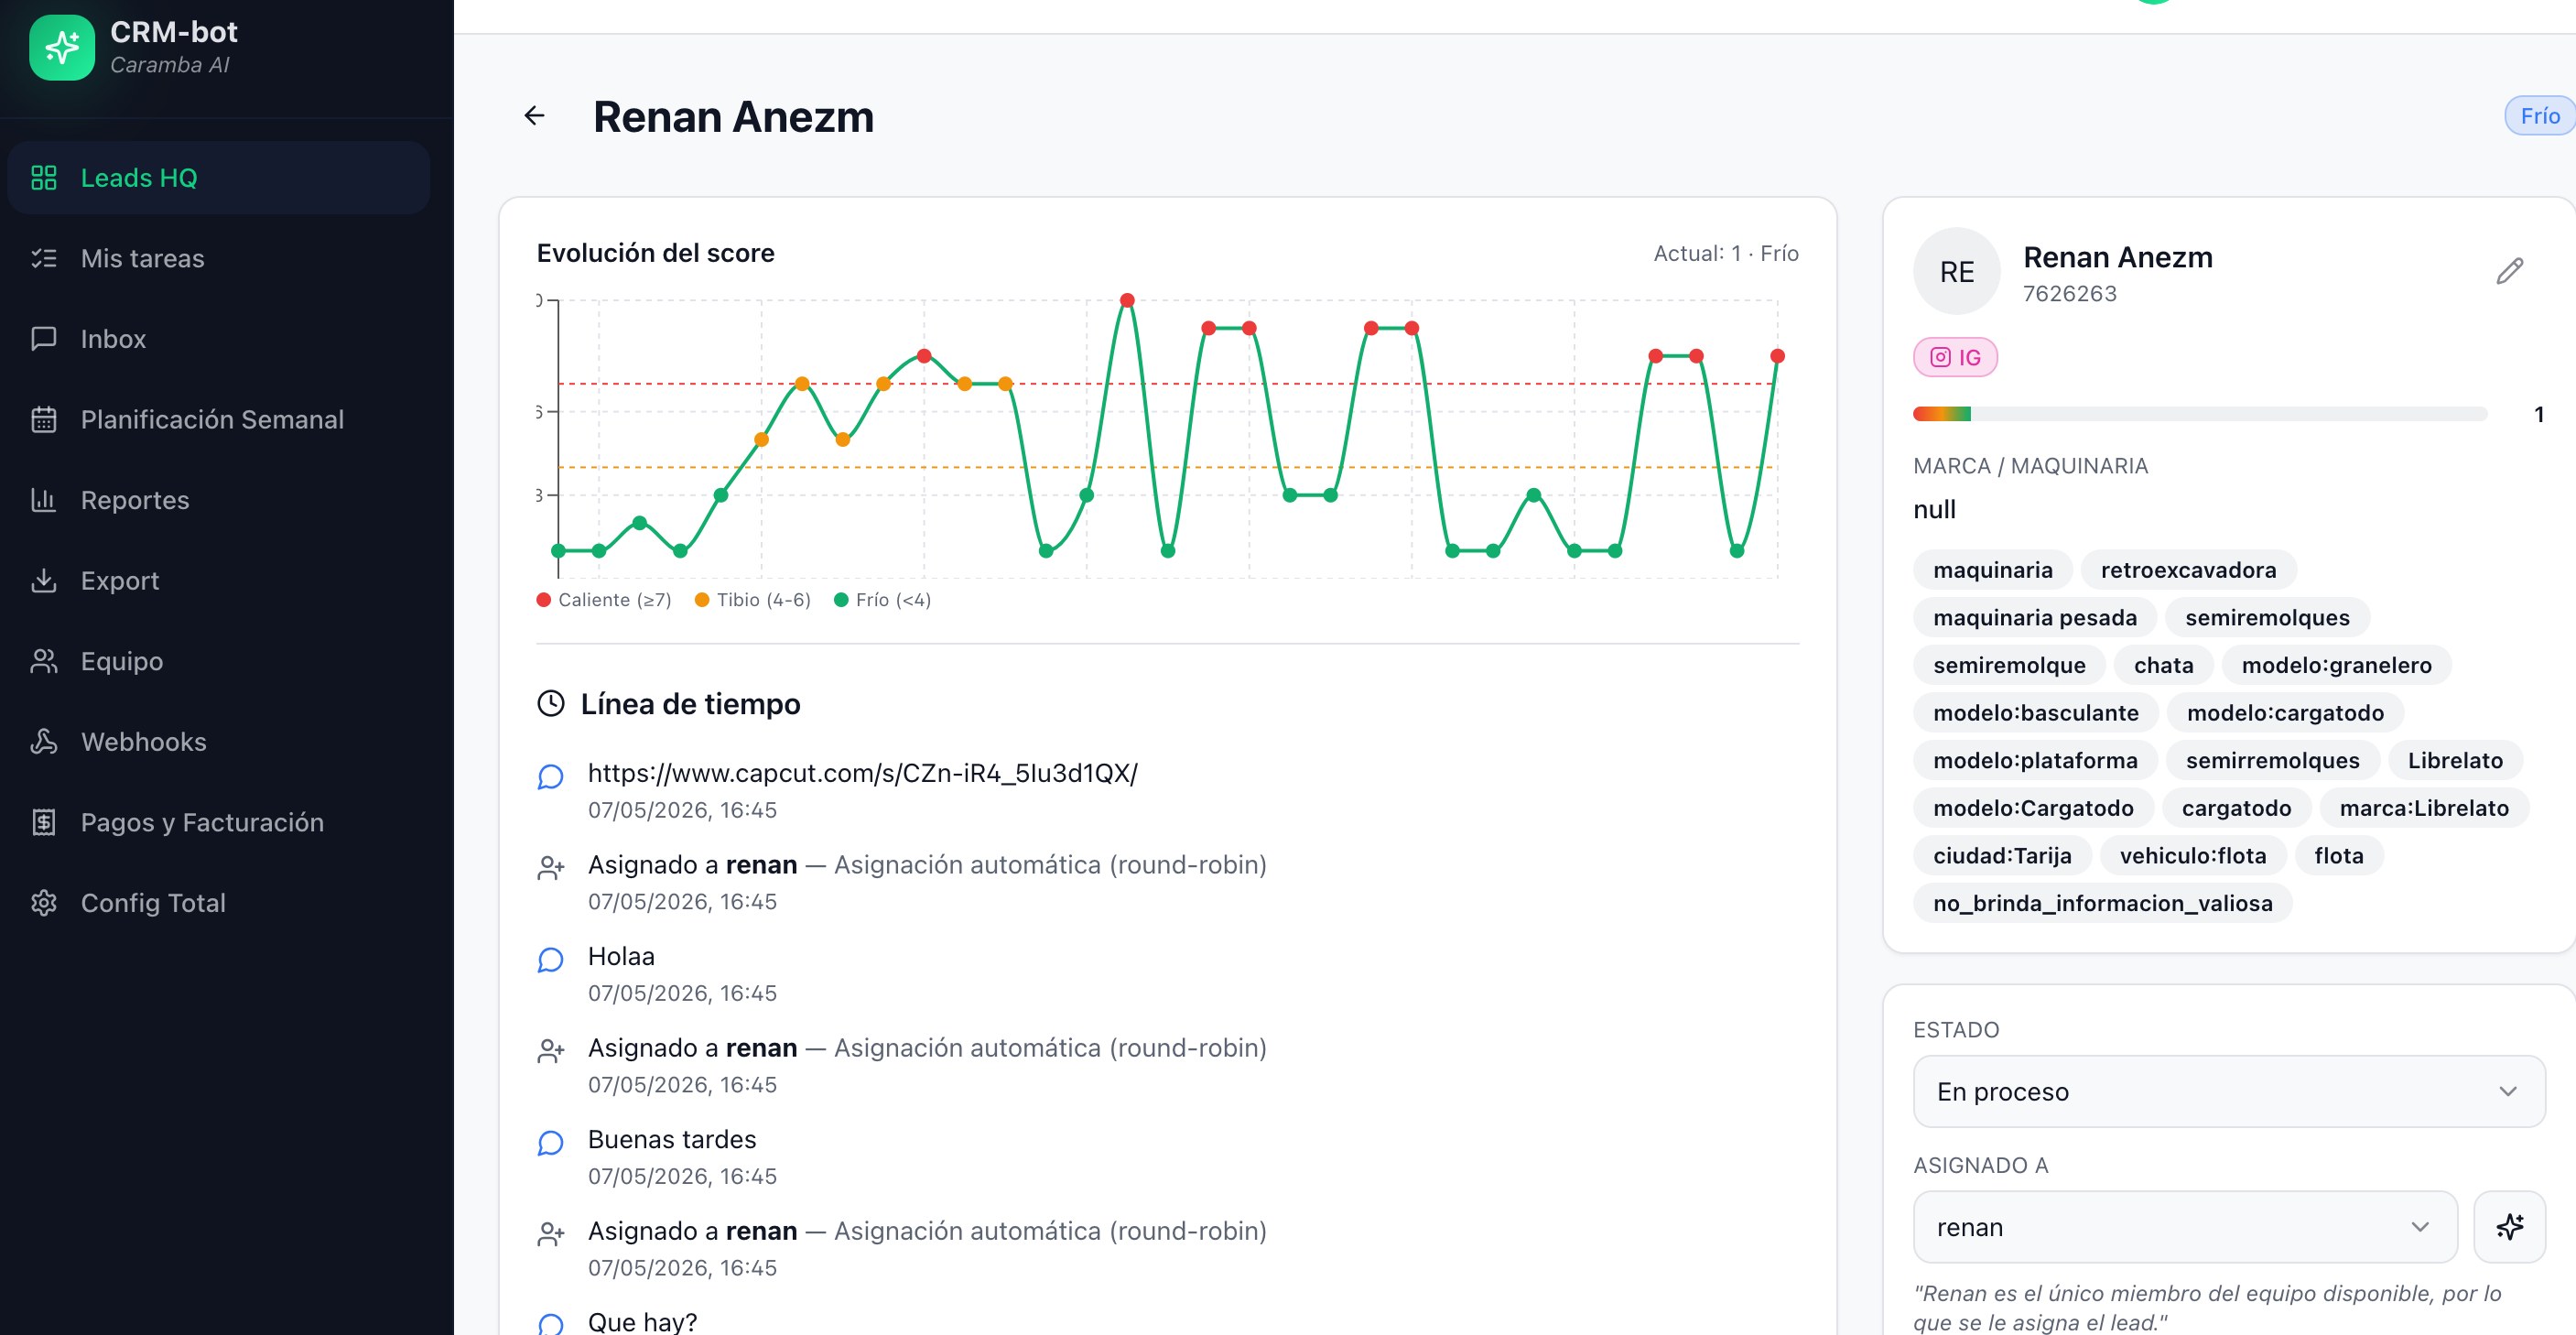
Task: Click the Webhooks icon in sidebar
Action: click(x=44, y=742)
